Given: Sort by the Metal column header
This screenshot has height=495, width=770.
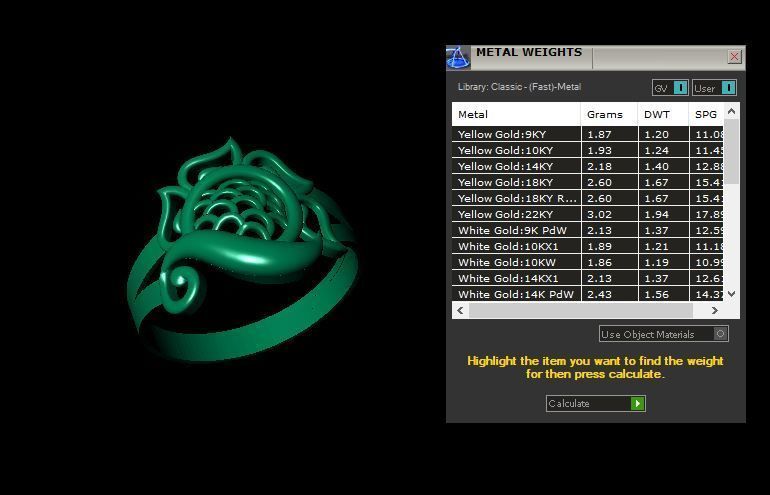Looking at the screenshot, I should (x=516, y=114).
